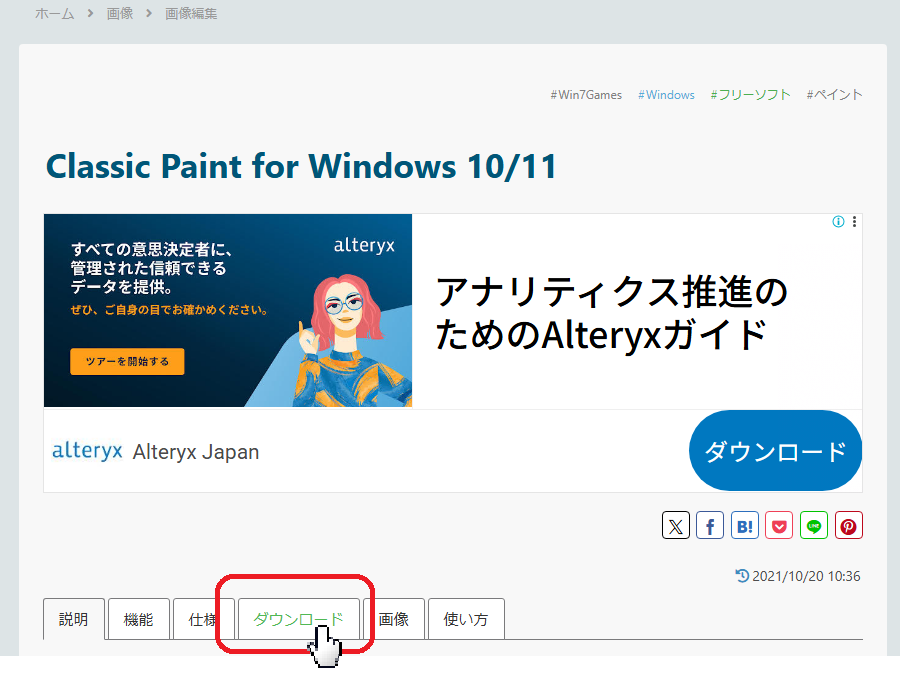Click the update history clock icon

(x=742, y=576)
